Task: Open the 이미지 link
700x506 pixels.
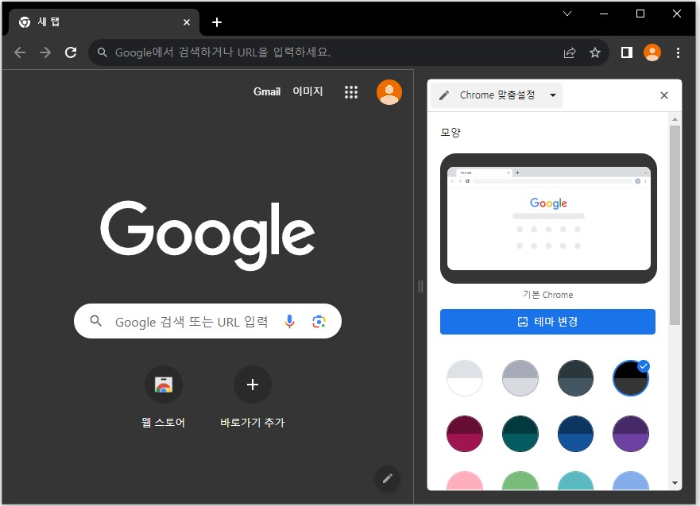Action: point(307,92)
